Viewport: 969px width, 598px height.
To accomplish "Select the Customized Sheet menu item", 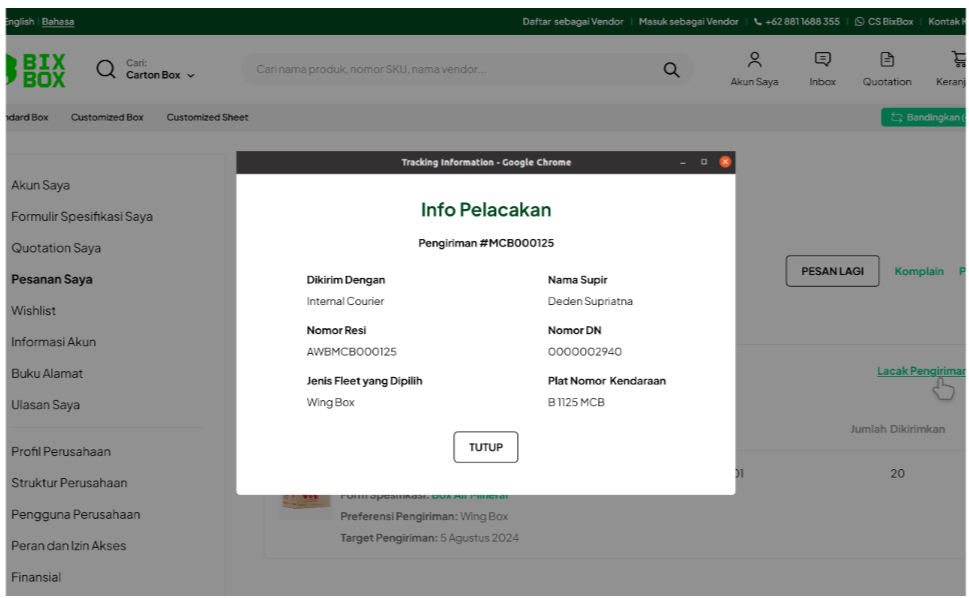I will pyautogui.click(x=207, y=118).
